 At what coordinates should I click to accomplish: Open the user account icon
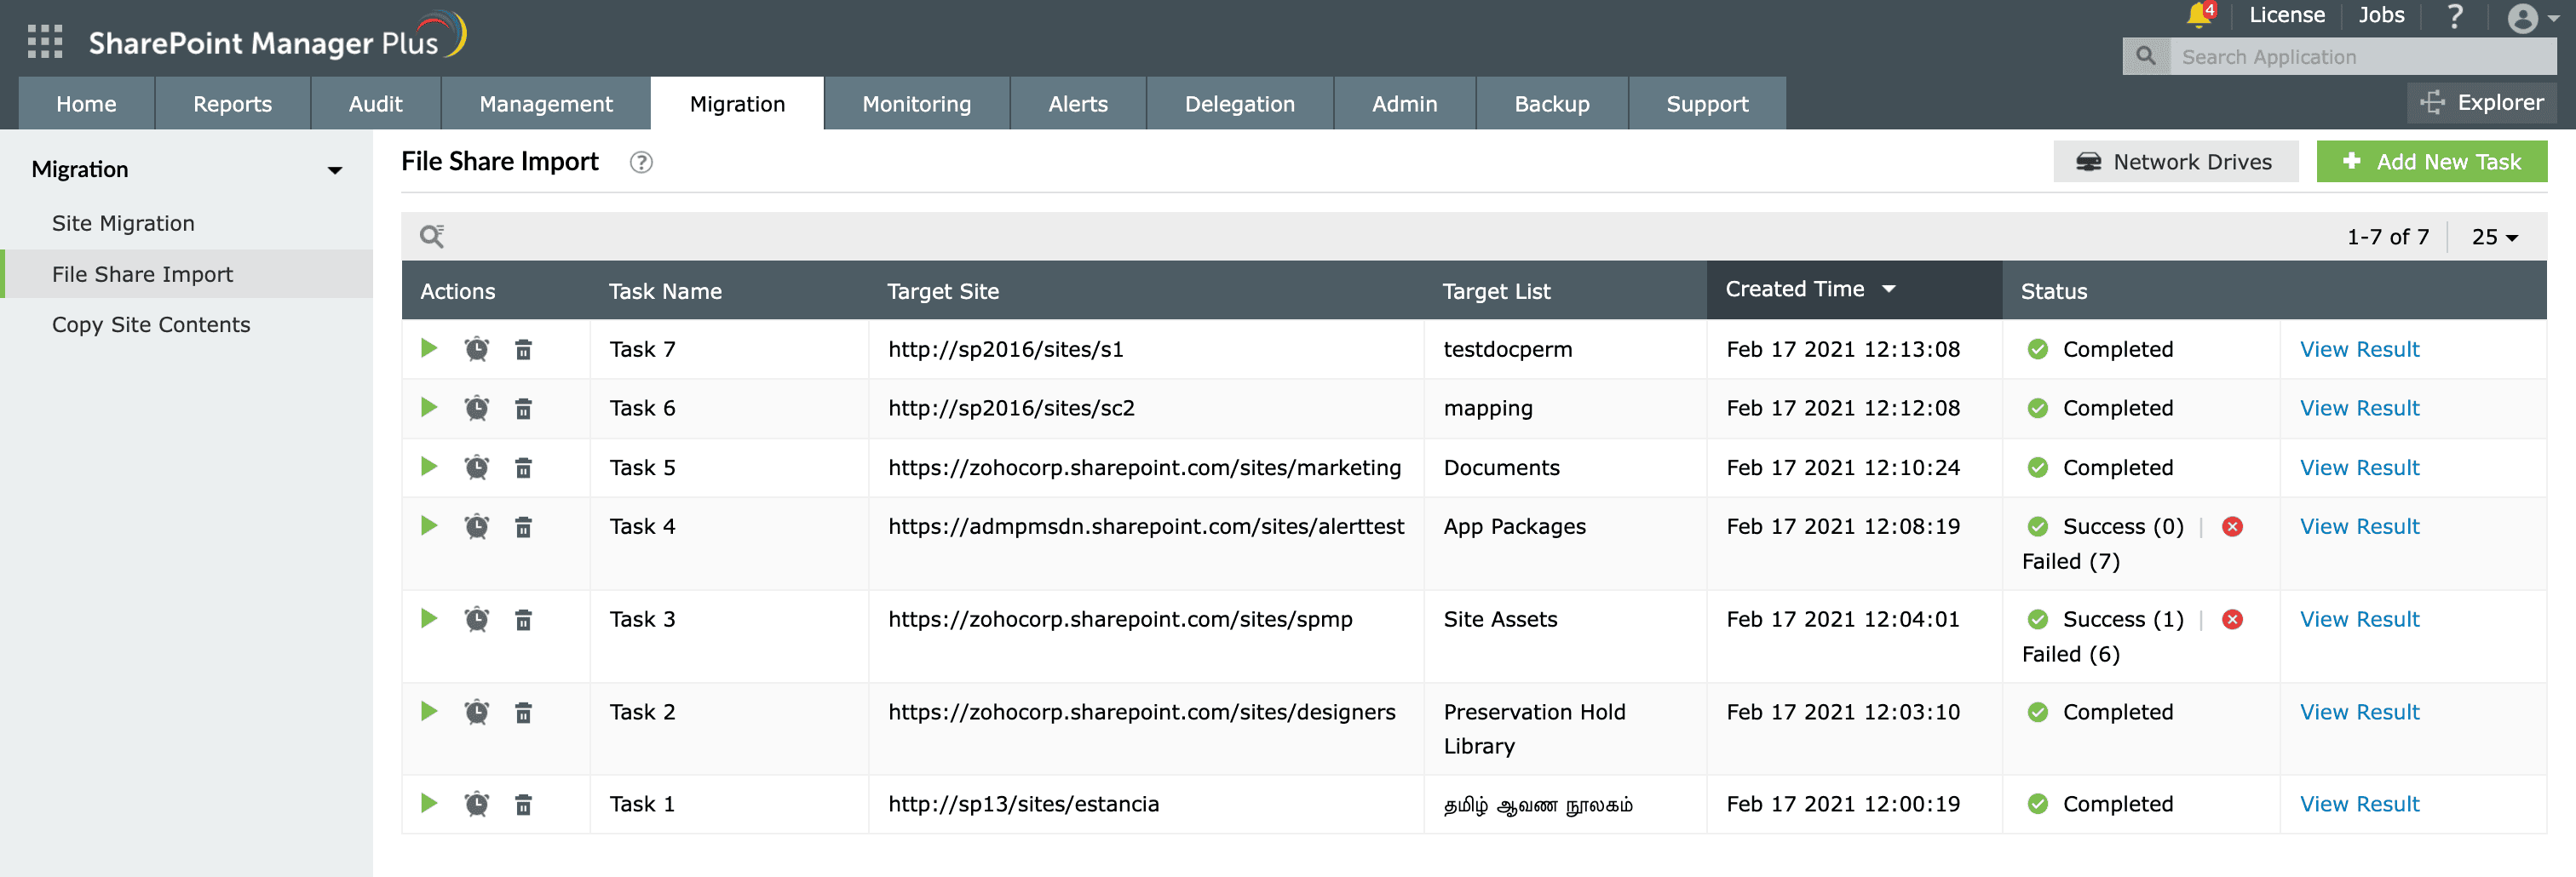click(2523, 18)
